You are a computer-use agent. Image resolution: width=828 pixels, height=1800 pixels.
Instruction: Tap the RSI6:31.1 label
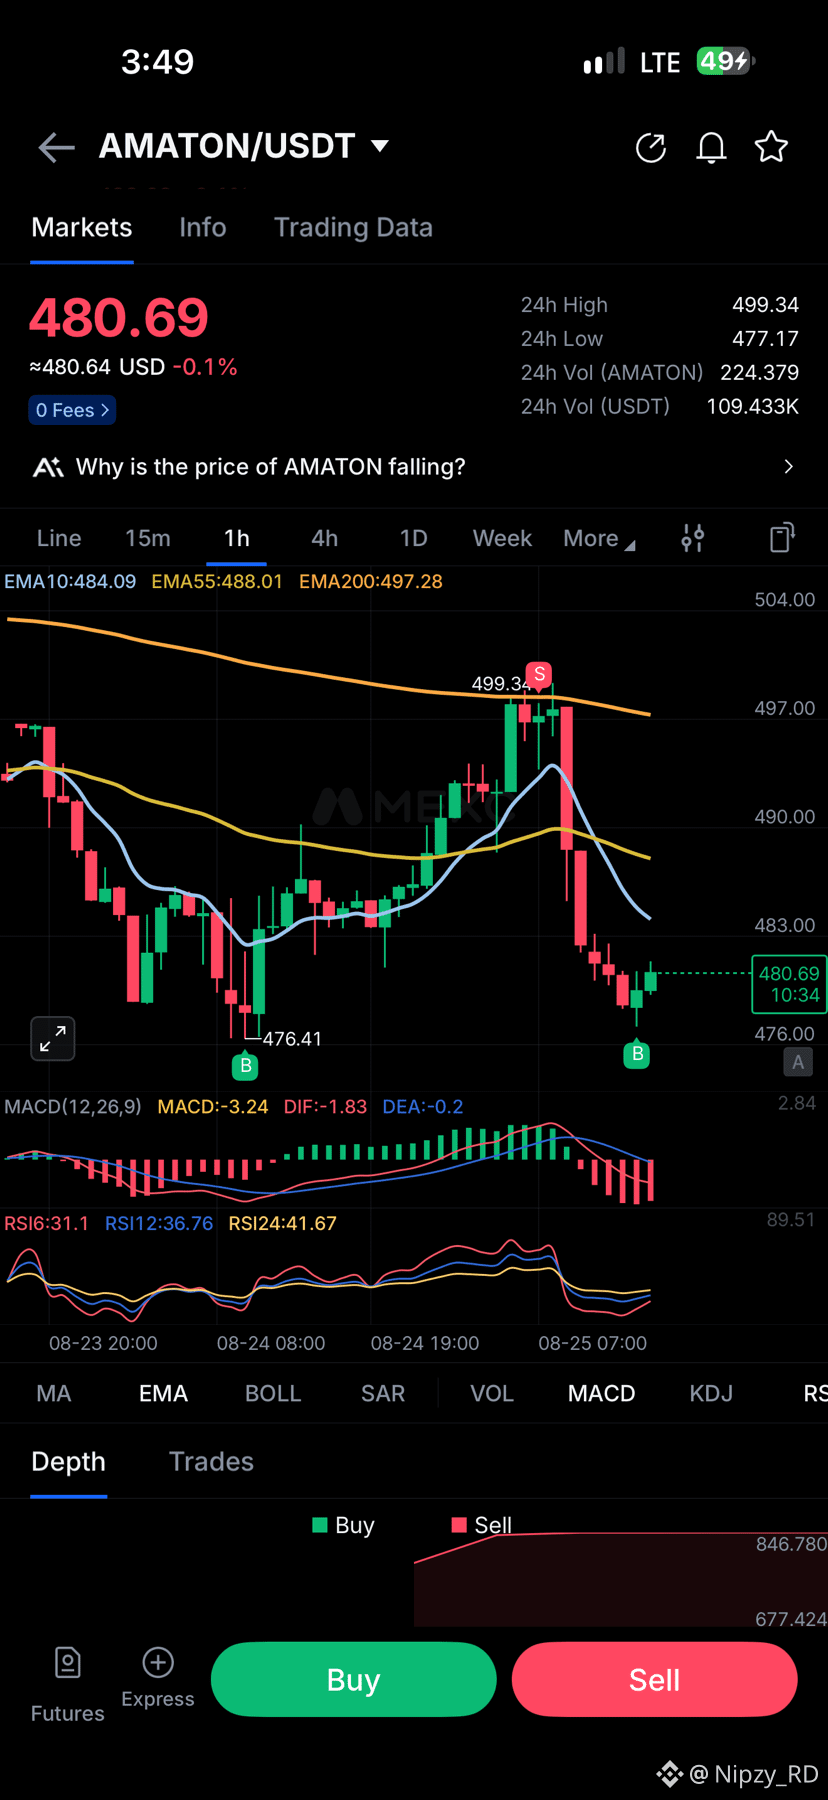tap(46, 1223)
